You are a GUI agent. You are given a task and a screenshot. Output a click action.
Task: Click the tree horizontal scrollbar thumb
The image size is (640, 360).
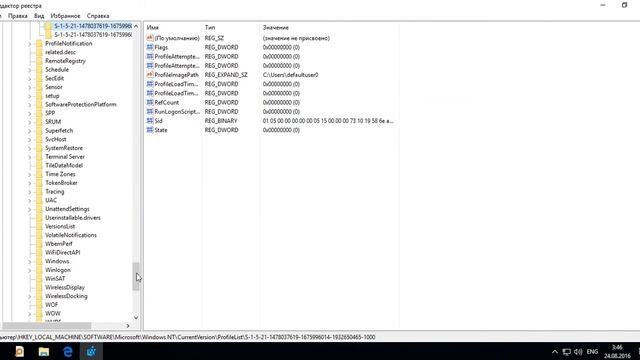tap(47, 326)
